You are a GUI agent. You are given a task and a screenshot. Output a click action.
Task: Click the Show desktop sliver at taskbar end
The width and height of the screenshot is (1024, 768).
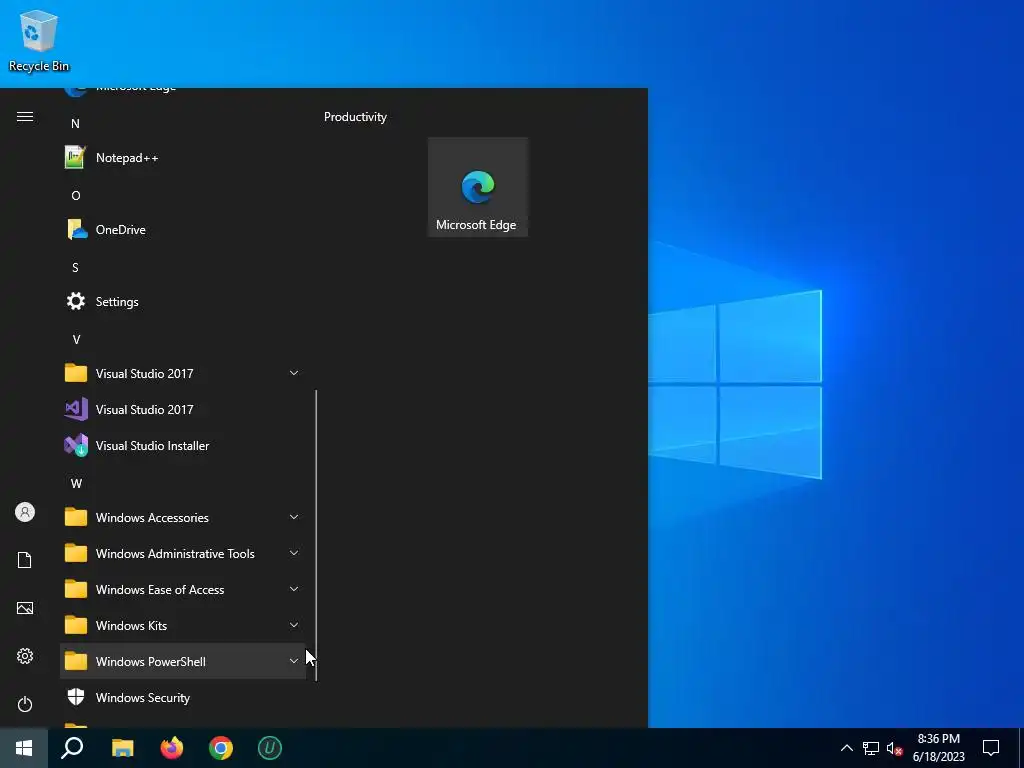click(x=1021, y=748)
